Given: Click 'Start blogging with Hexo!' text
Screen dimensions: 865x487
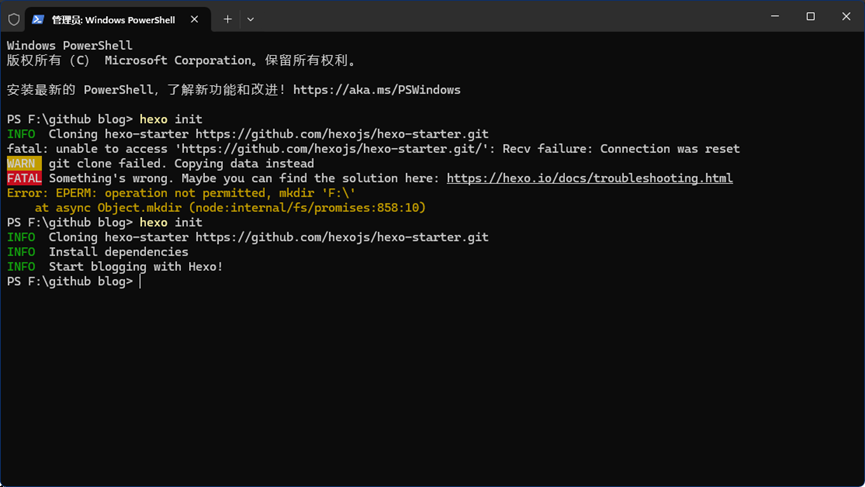Looking at the screenshot, I should (136, 266).
